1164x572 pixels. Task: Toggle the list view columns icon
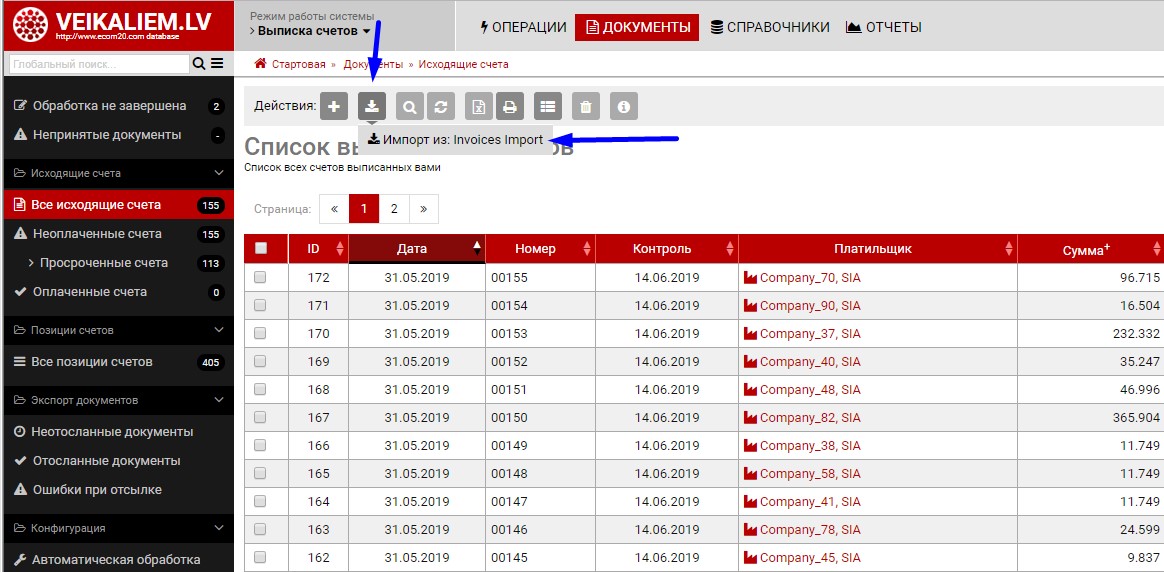(546, 107)
